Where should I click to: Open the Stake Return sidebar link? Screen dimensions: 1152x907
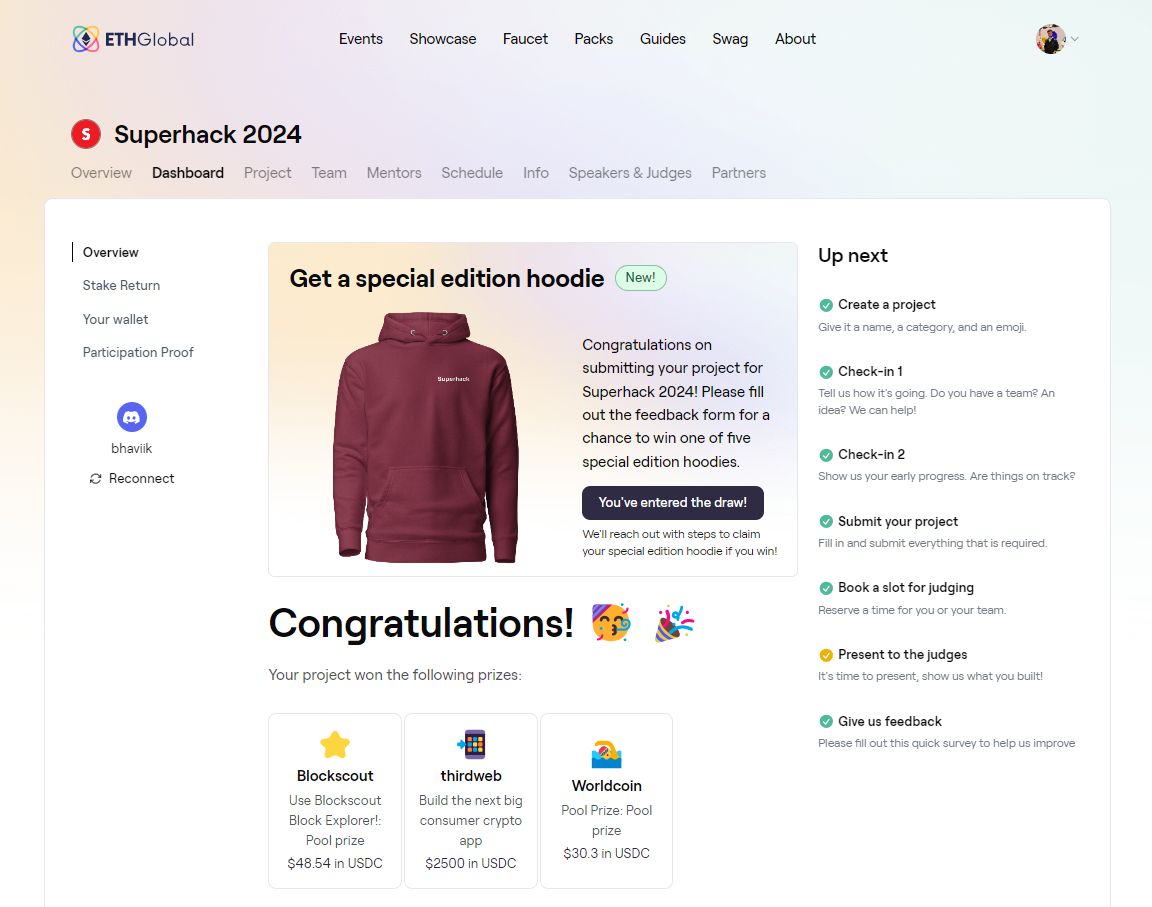click(121, 285)
